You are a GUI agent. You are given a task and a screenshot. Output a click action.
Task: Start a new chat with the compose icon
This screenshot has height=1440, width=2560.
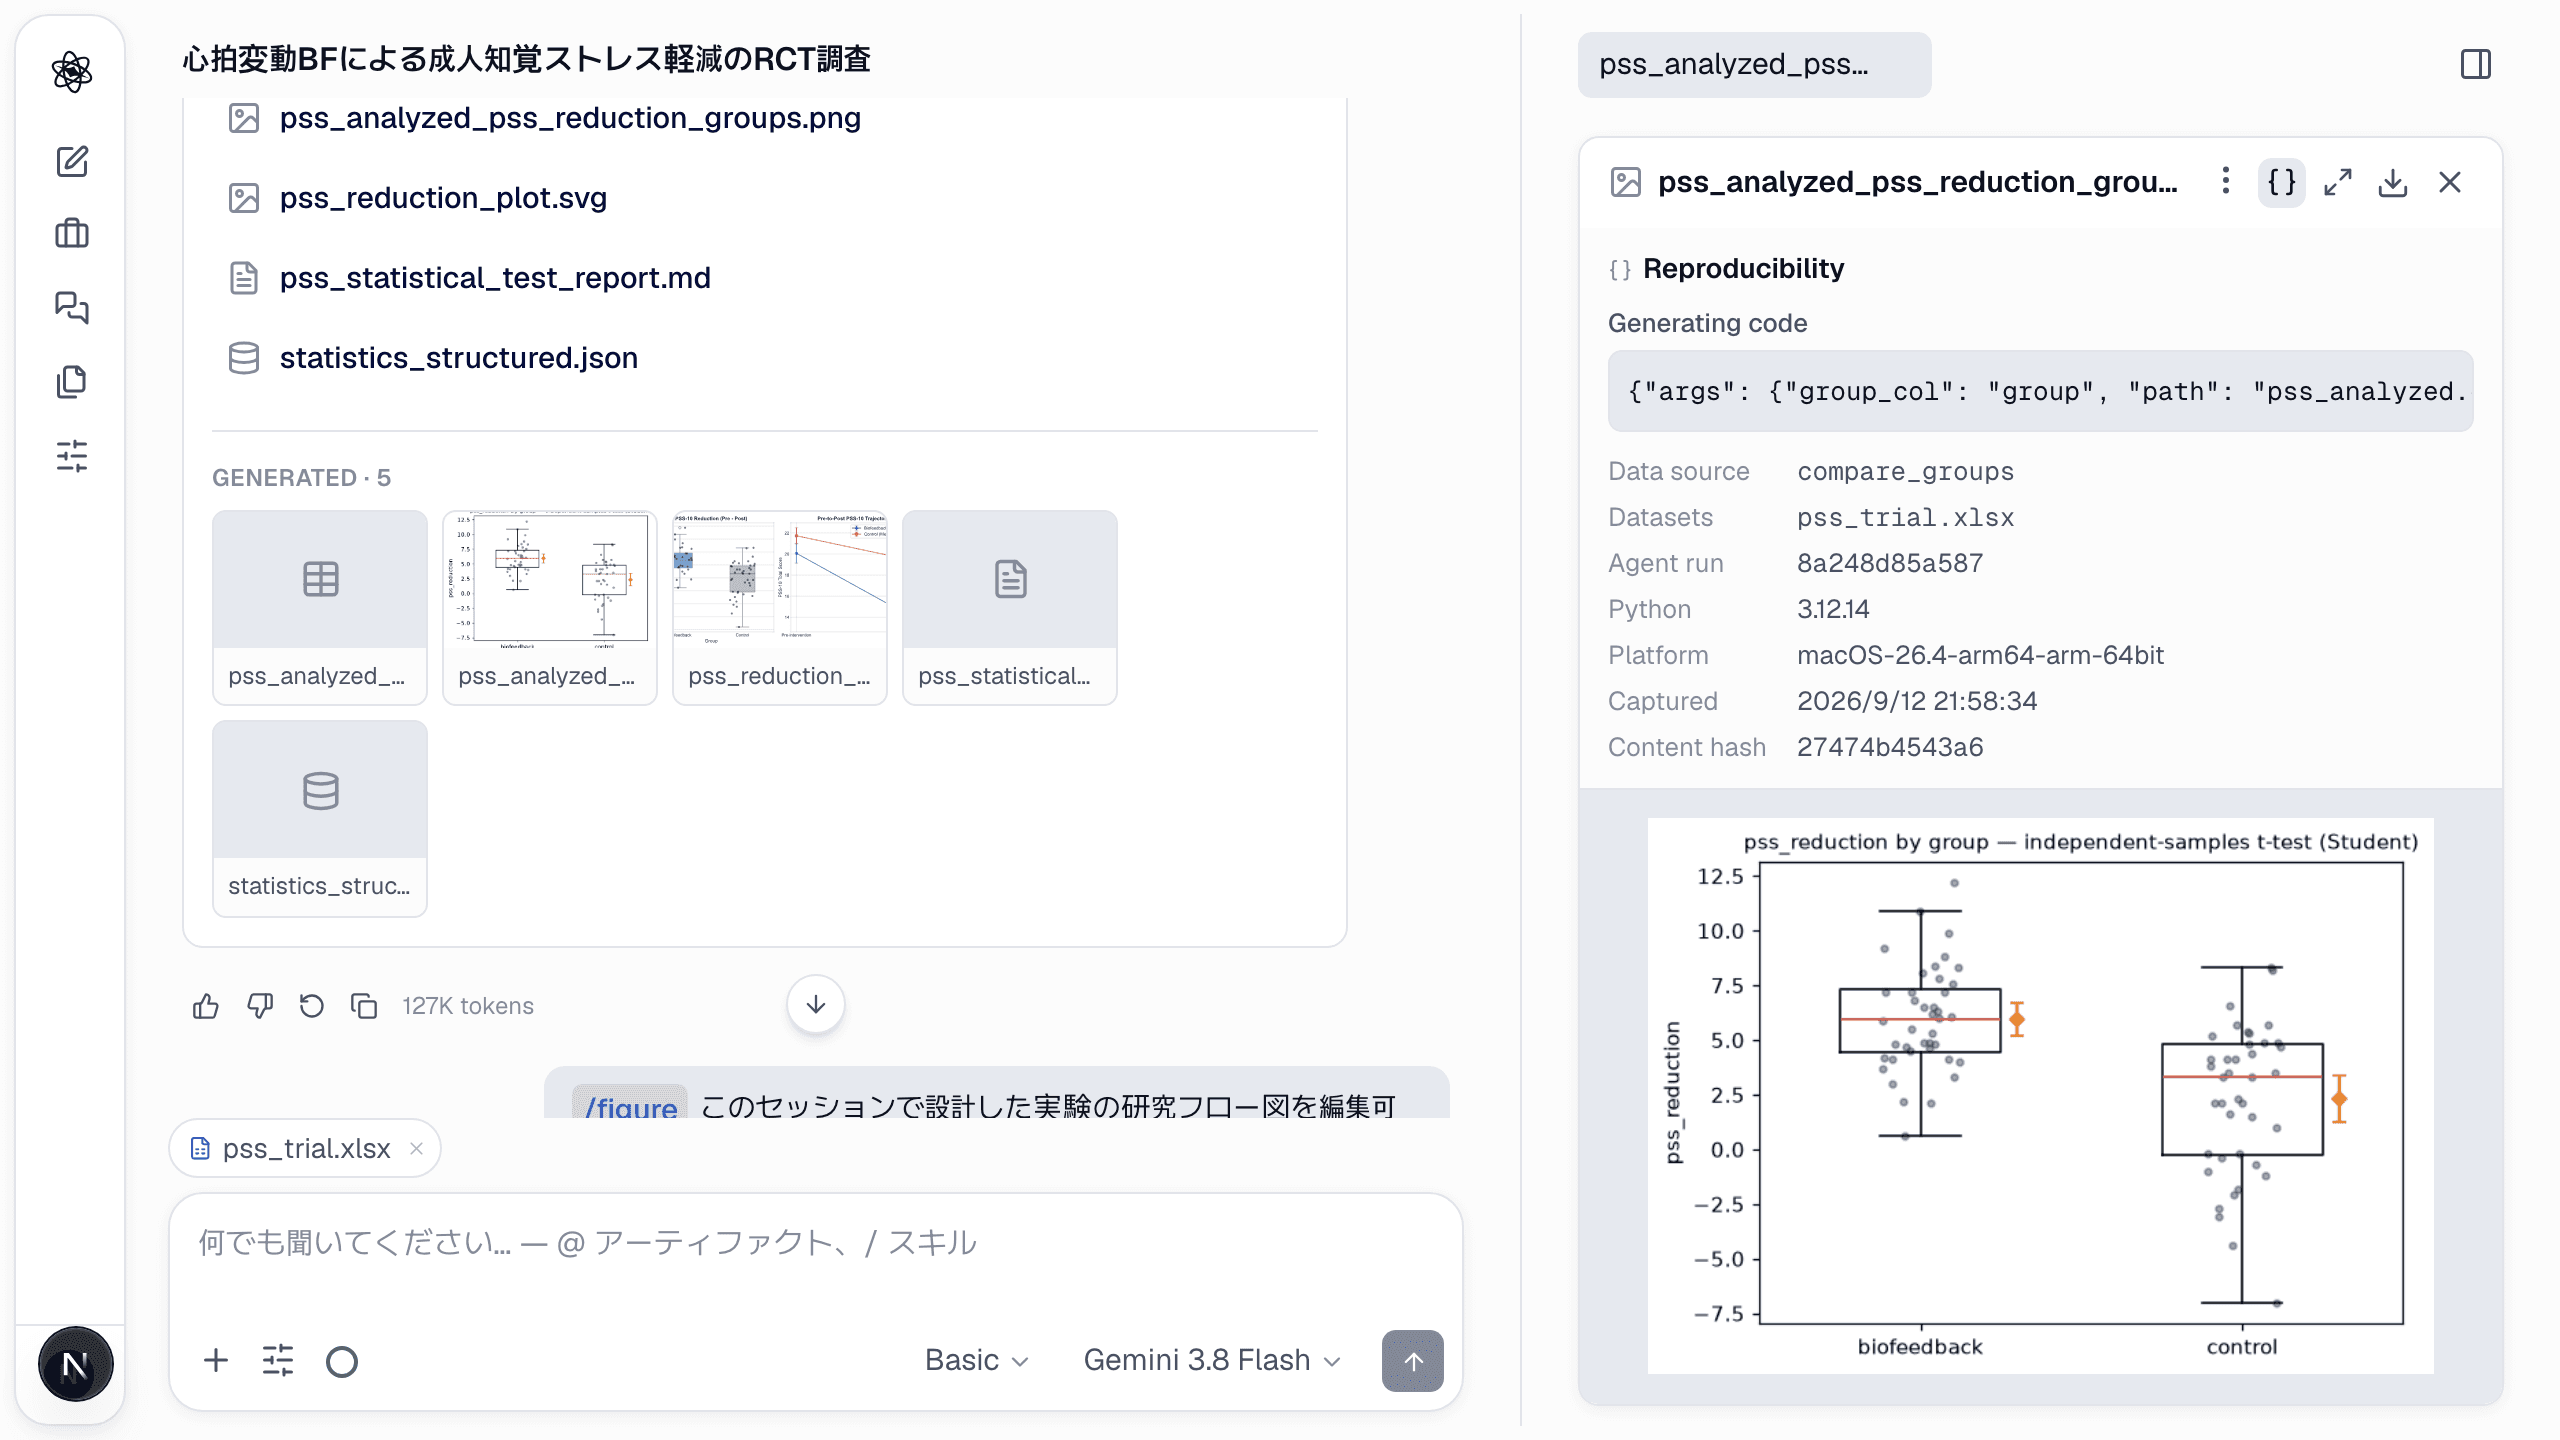point(72,161)
